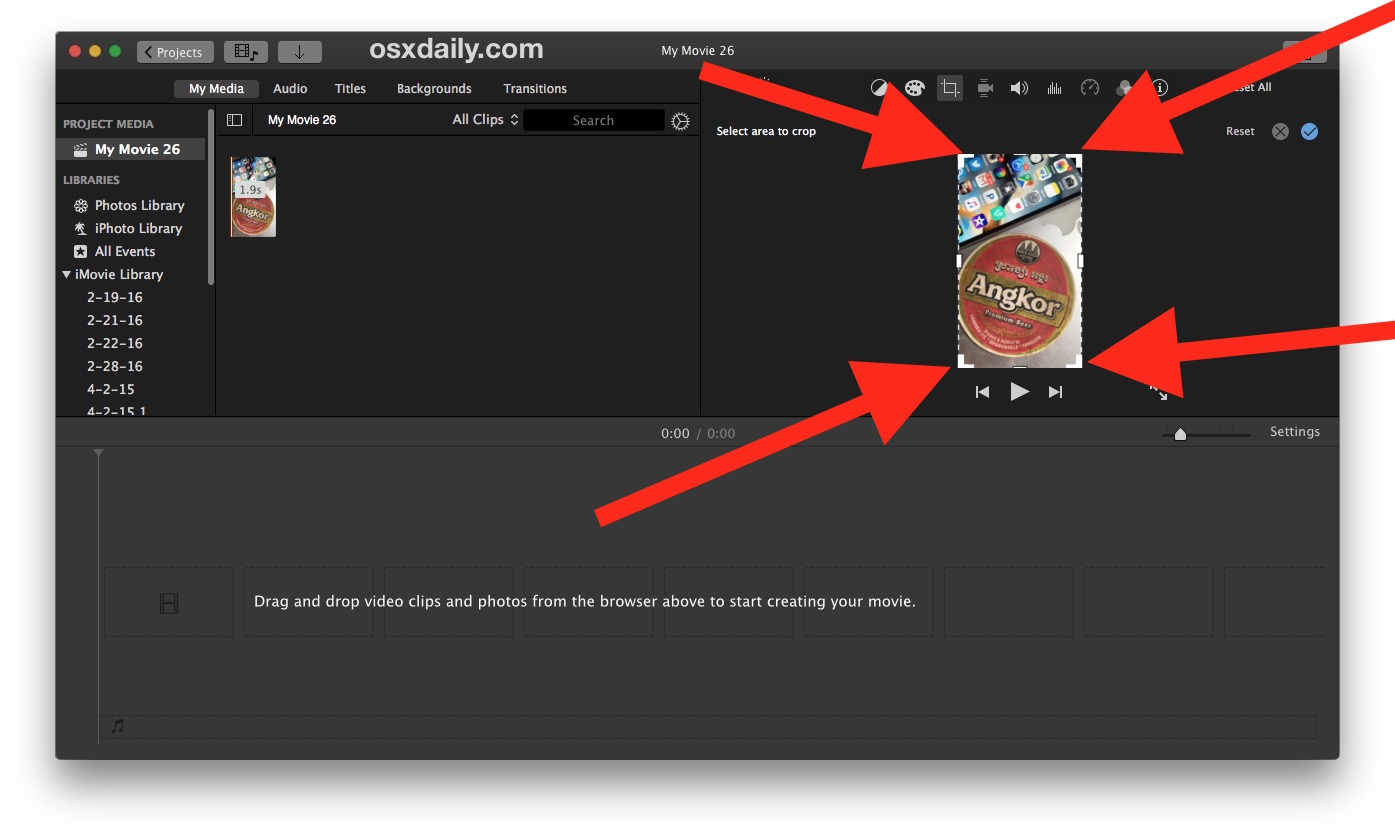Switch to the Audio tab

pyautogui.click(x=290, y=89)
